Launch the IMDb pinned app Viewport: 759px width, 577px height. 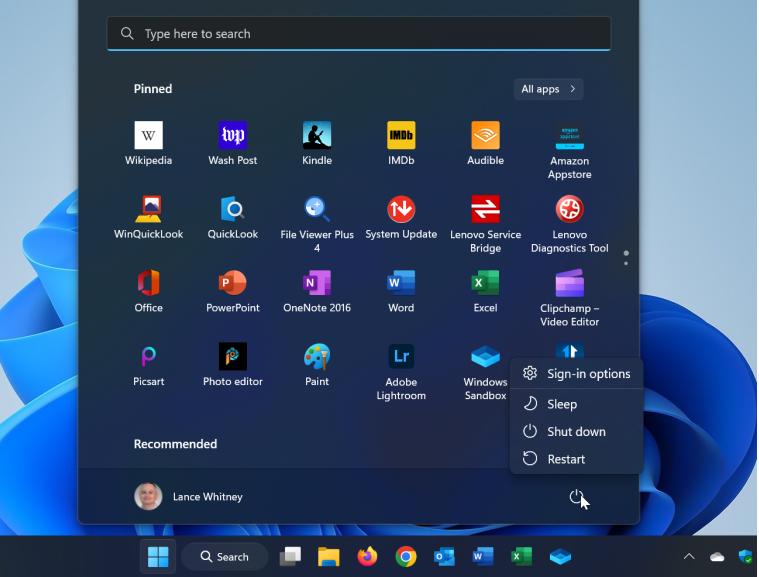(x=401, y=143)
